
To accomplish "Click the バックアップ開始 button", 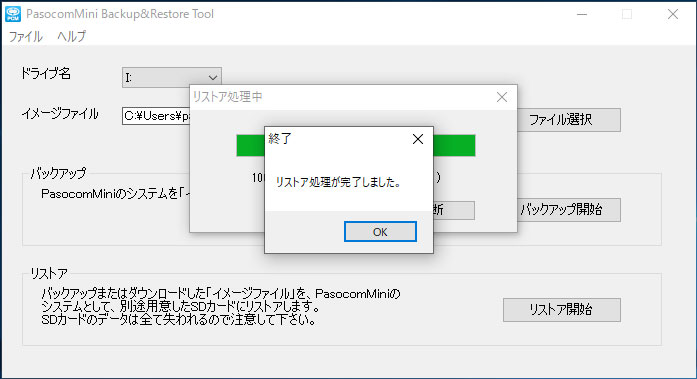I will pos(569,209).
